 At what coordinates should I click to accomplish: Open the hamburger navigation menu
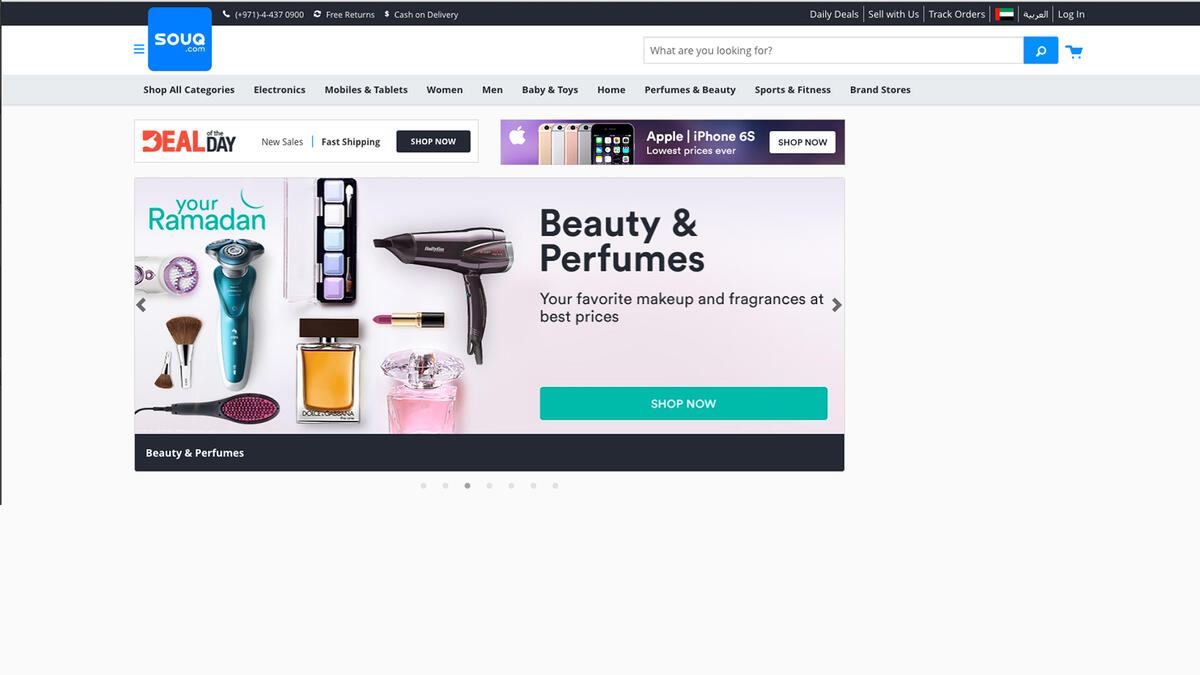138,48
